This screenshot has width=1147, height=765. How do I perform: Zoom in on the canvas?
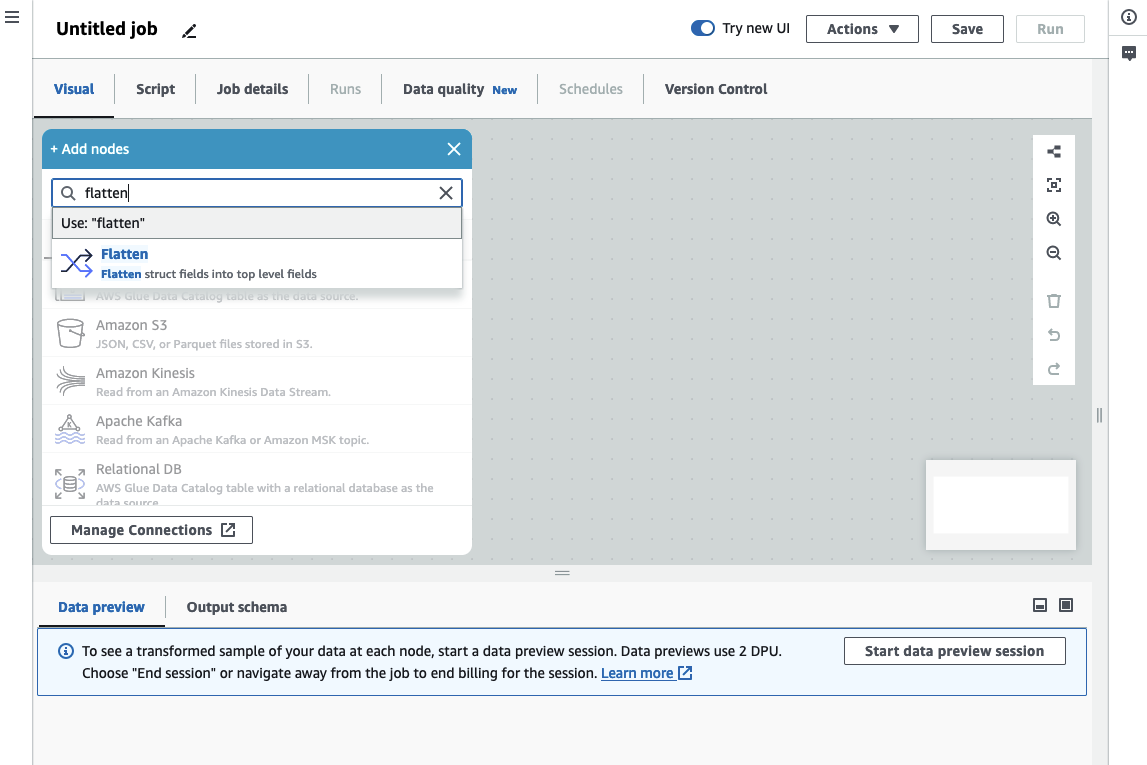(1053, 220)
